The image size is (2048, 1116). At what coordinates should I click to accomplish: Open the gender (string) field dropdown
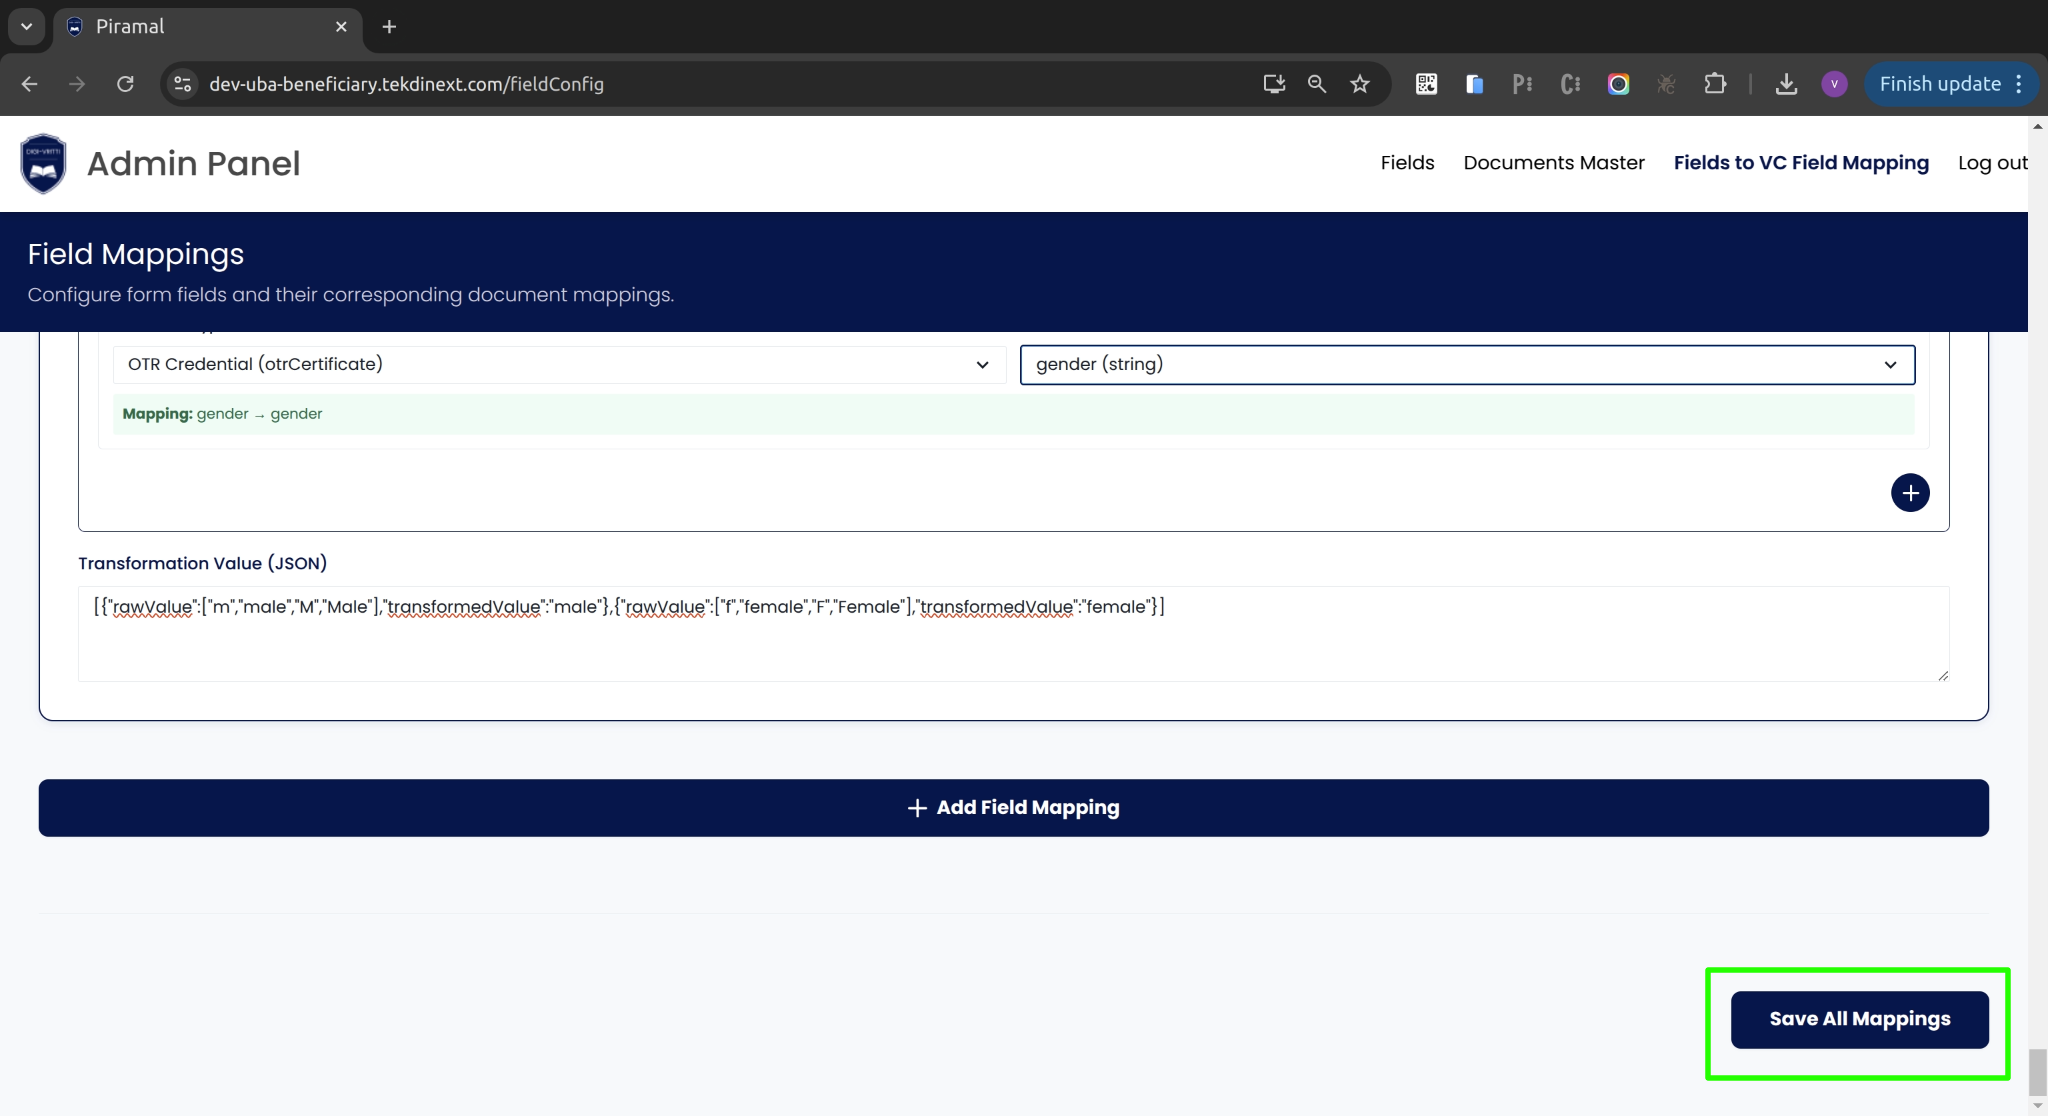pyautogui.click(x=1467, y=365)
